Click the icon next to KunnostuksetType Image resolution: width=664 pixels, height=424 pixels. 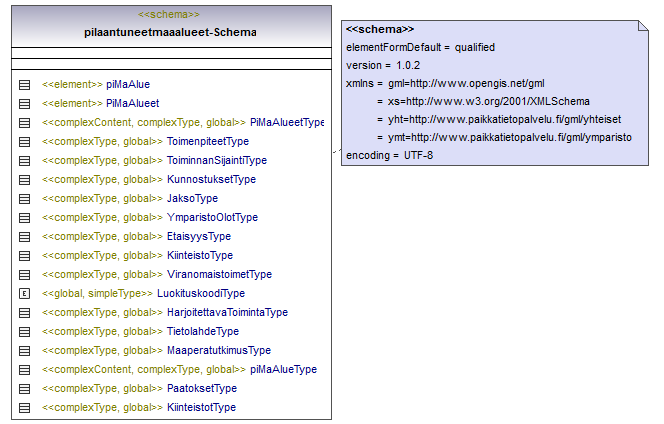[x=25, y=179]
